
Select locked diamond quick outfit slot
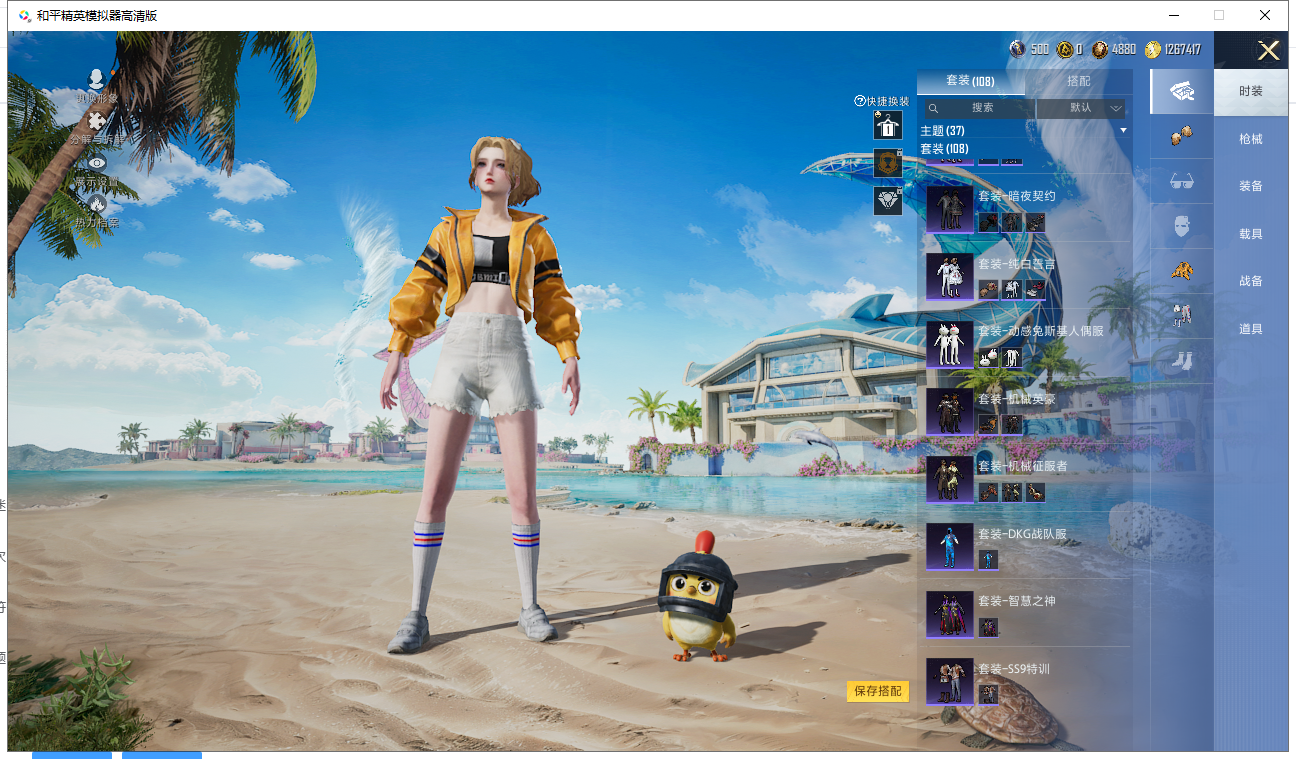[888, 200]
